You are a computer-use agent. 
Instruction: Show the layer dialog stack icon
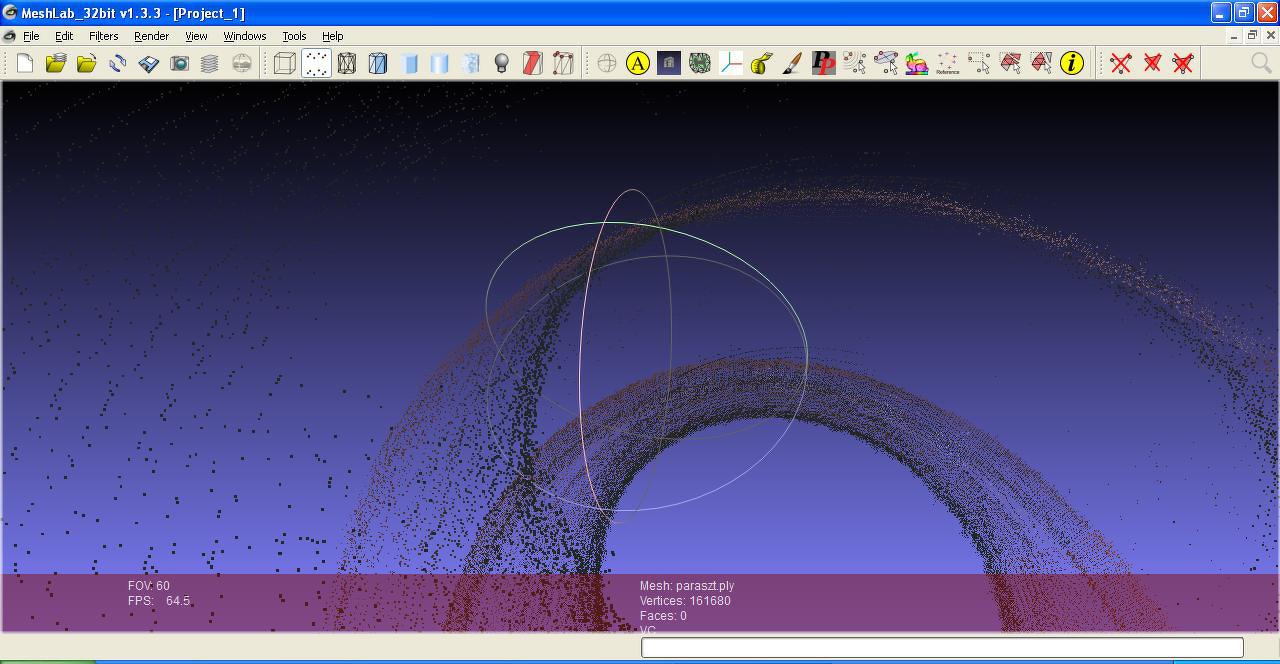210,63
